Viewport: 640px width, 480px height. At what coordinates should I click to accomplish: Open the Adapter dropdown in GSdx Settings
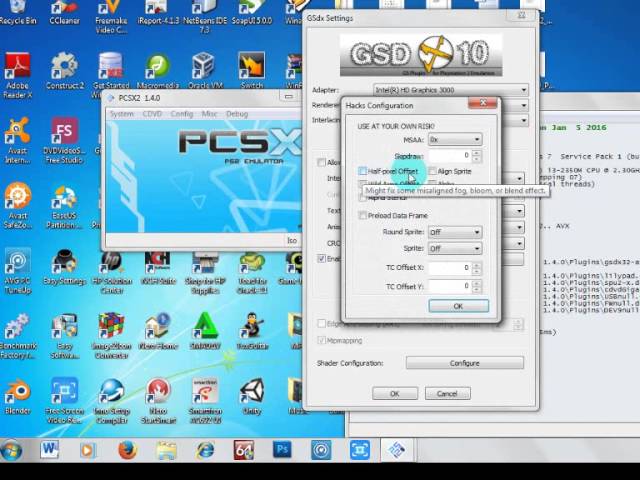451,90
